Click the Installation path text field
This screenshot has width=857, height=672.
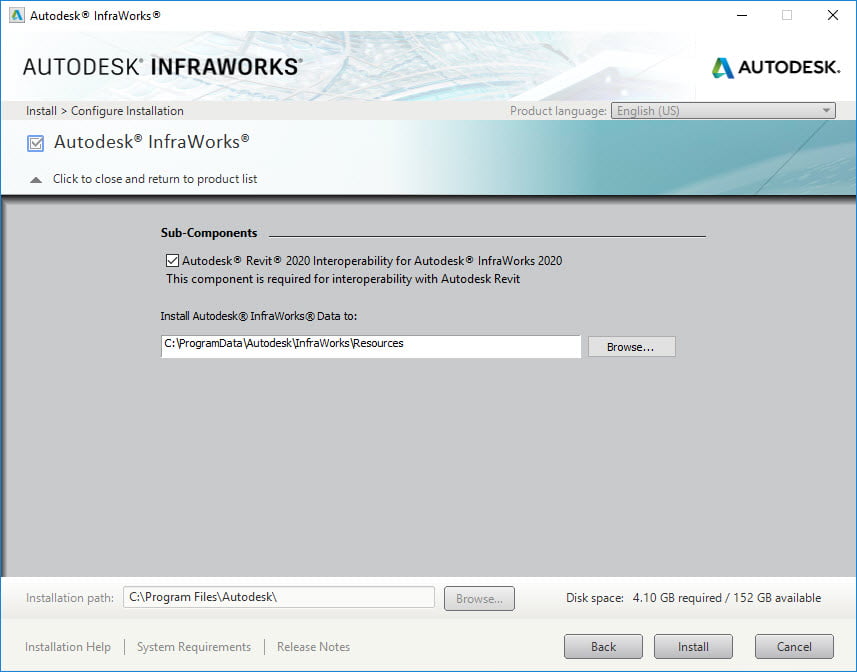[x=279, y=597]
